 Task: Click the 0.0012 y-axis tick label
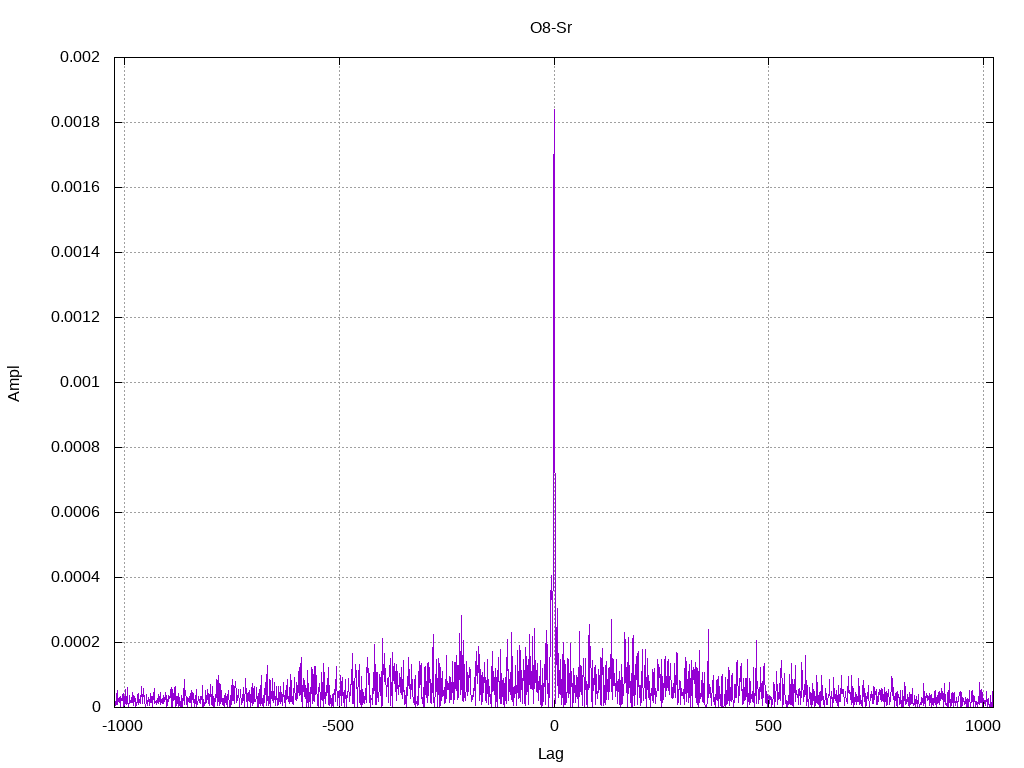click(76, 317)
